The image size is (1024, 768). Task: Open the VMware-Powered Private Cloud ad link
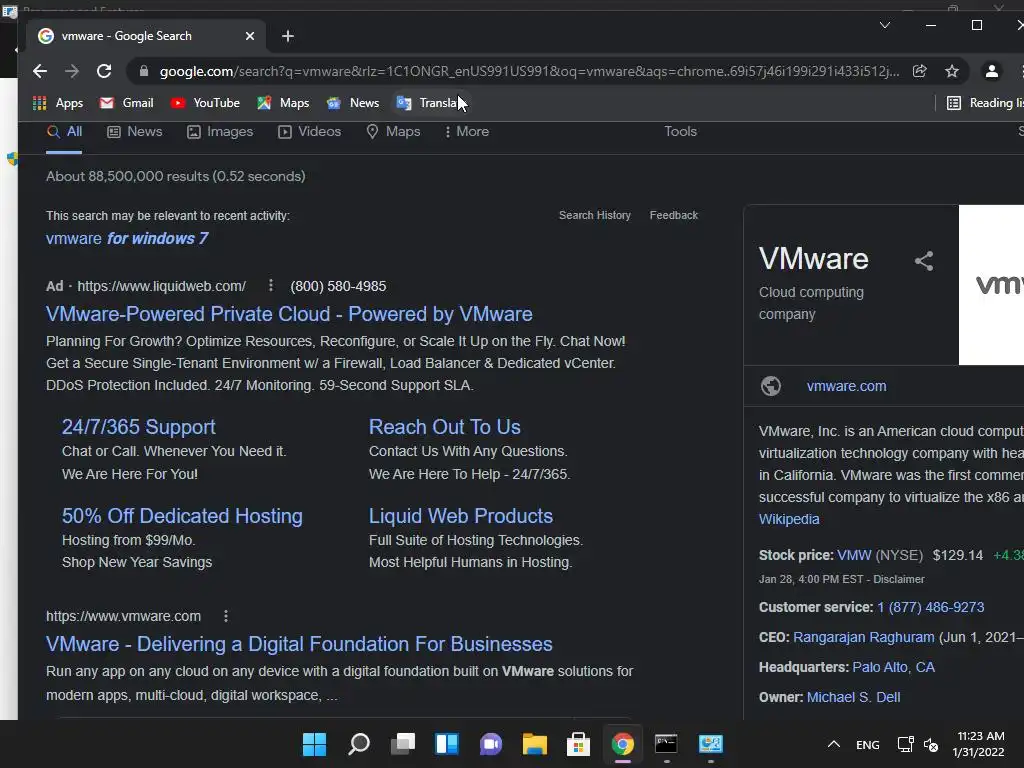(289, 314)
